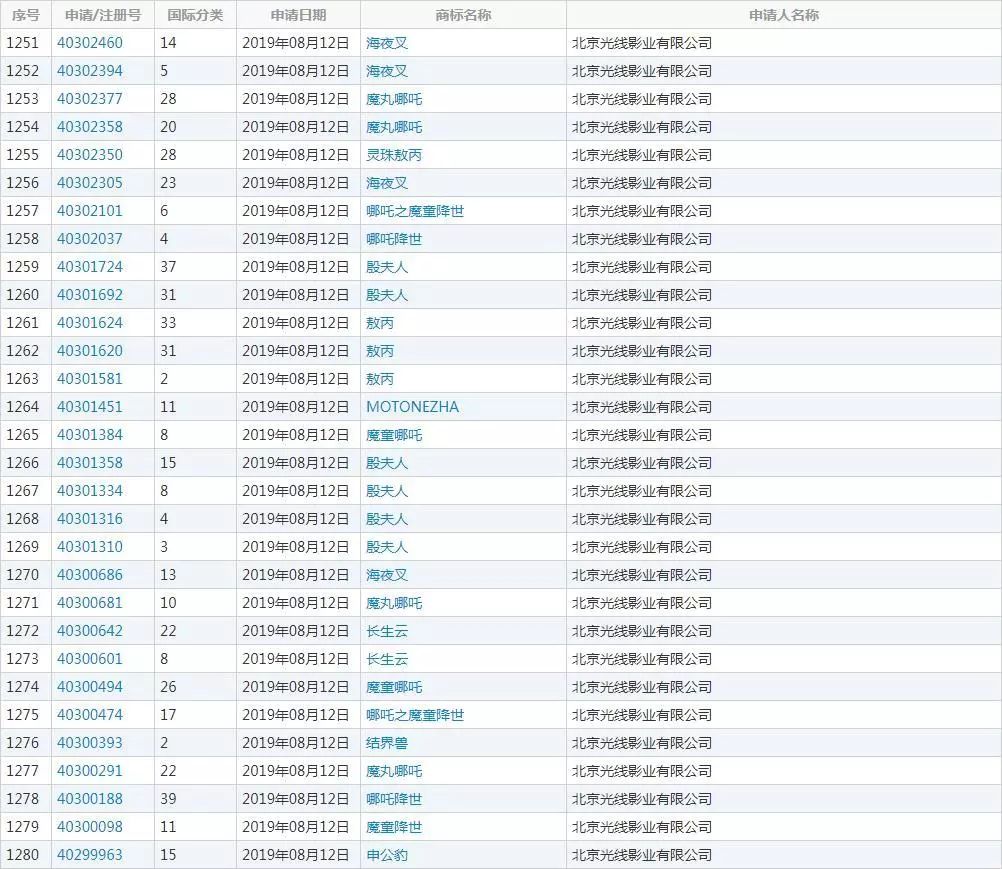Image resolution: width=1002 pixels, height=869 pixels.
Task: Open application number 40302358
Action: 89,127
